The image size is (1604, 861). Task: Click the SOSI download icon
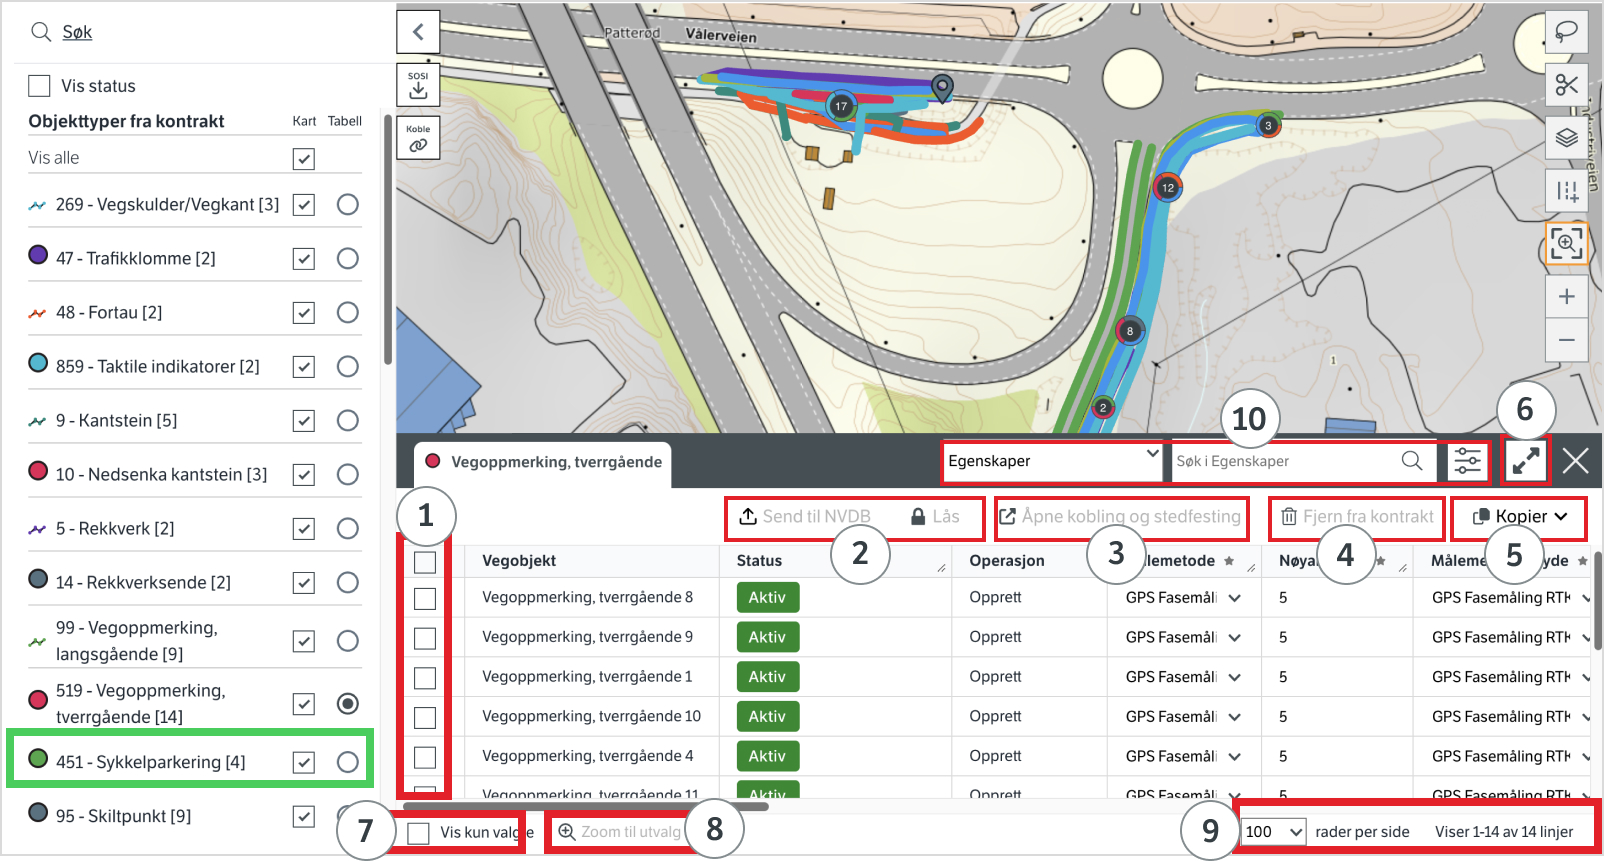pyautogui.click(x=418, y=86)
